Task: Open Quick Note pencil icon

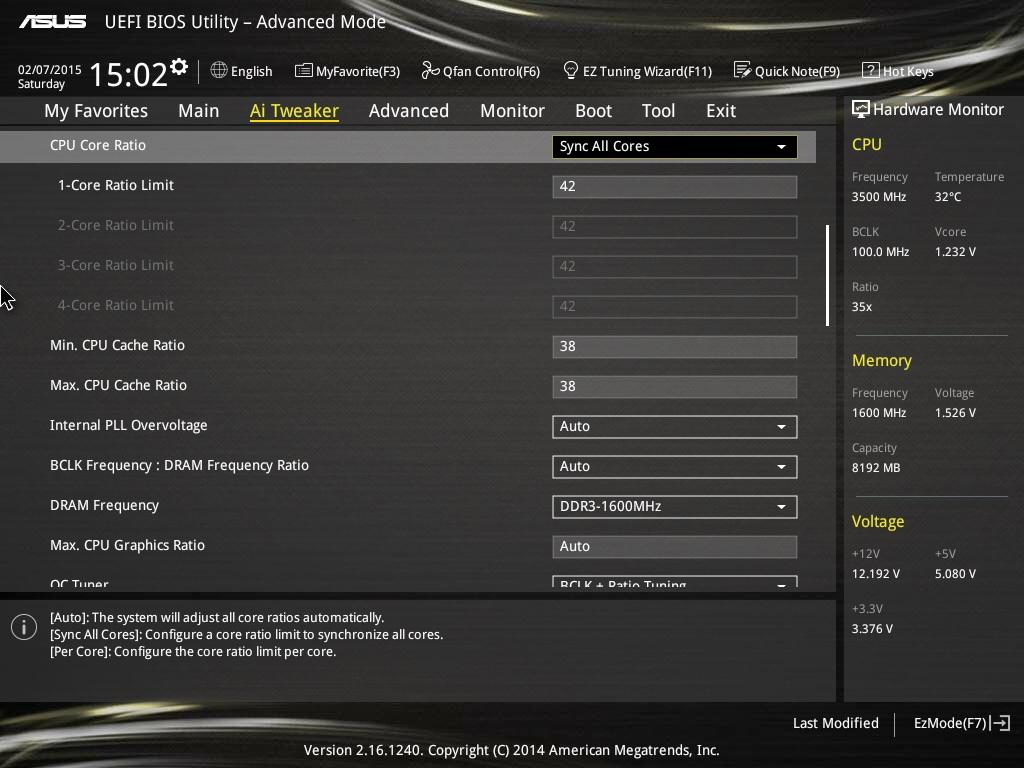Action: pos(742,70)
